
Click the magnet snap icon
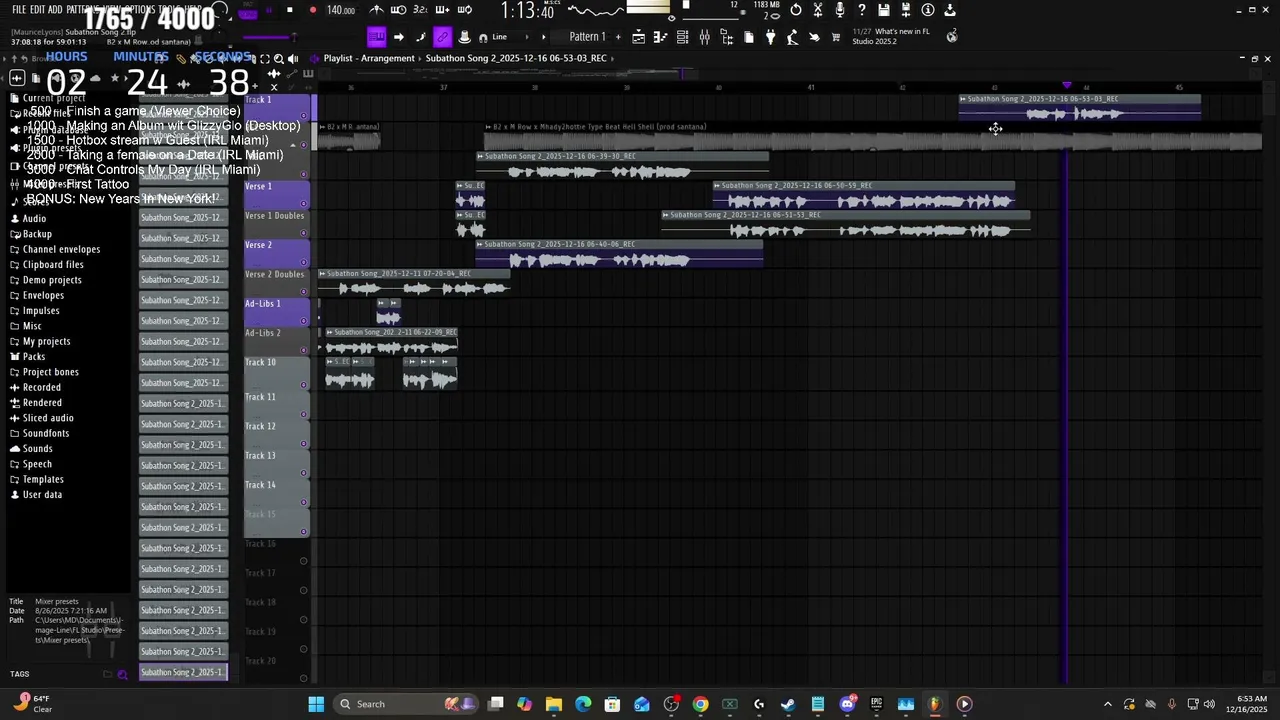click(x=483, y=37)
